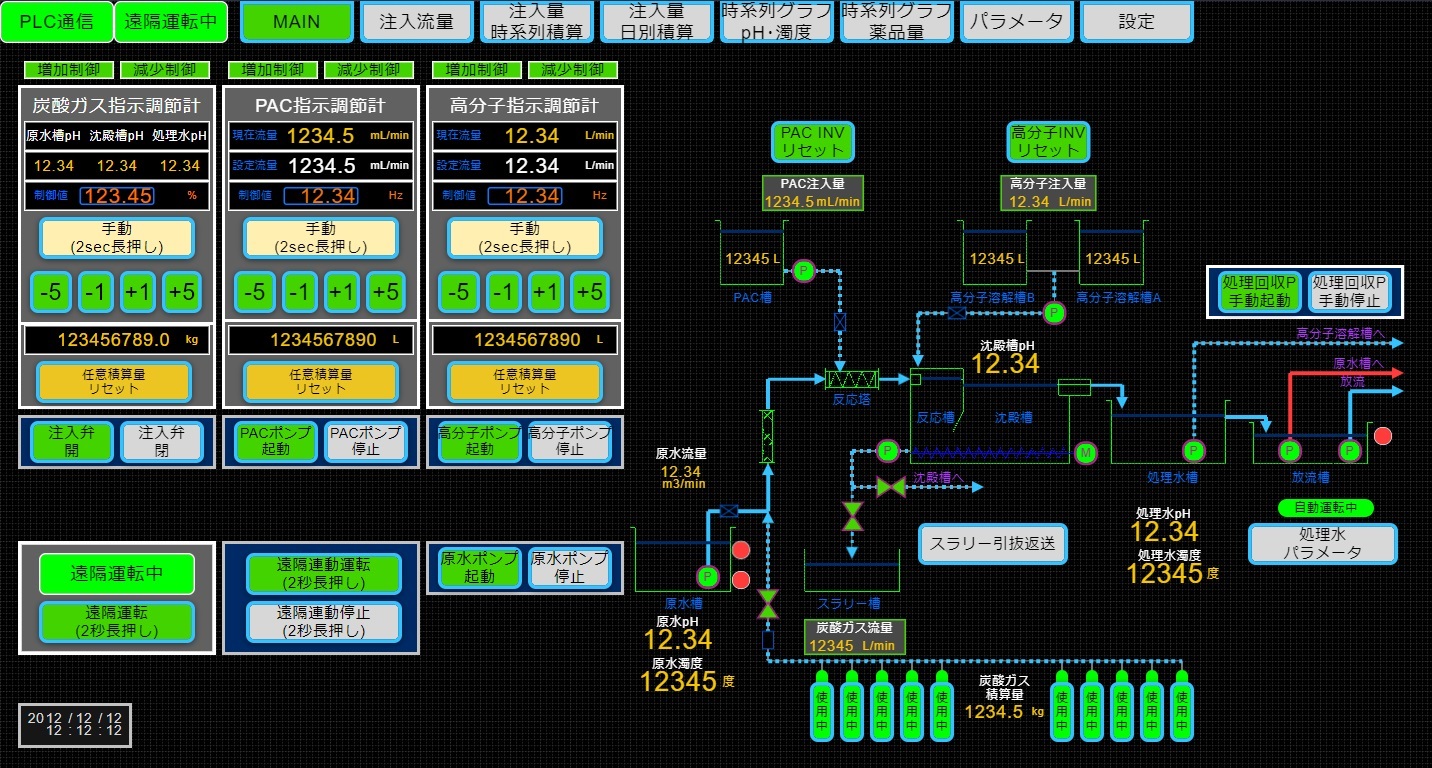
Task: Click the valve icon directly above スラリー槽
Action: (852, 516)
